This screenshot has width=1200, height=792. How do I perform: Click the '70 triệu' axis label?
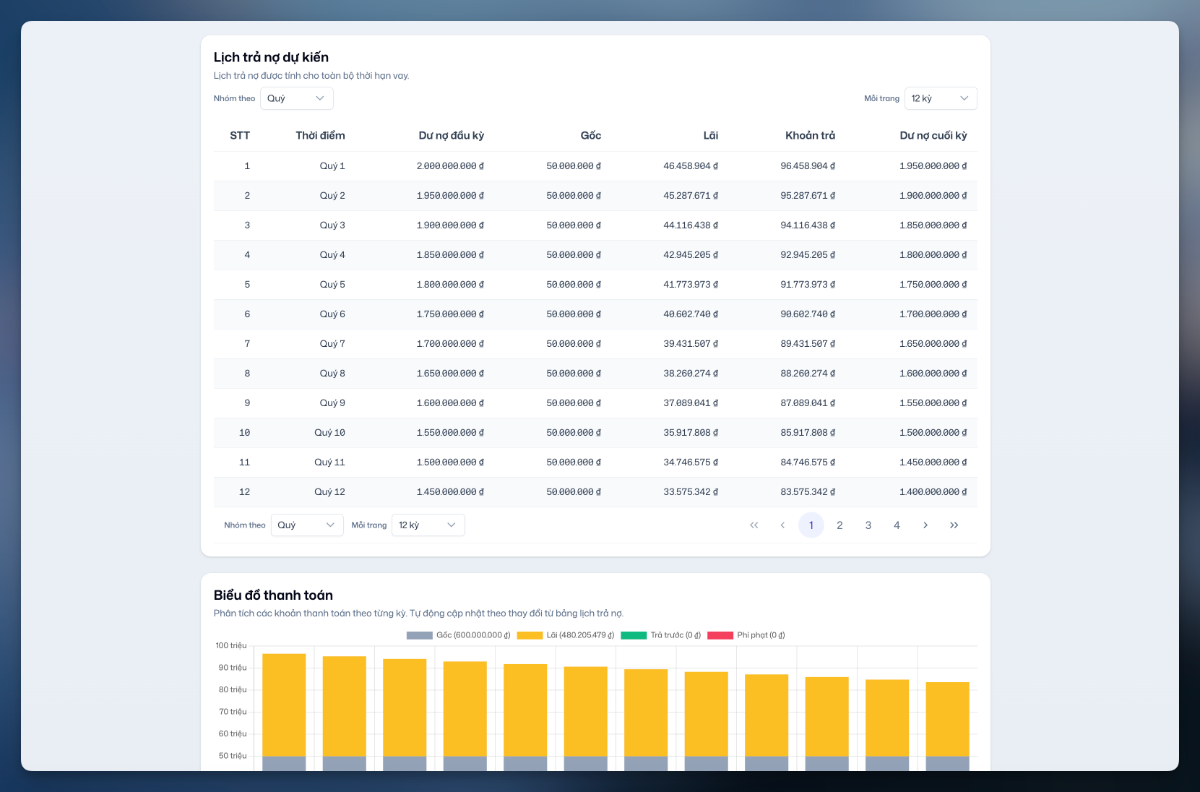pyautogui.click(x=231, y=711)
